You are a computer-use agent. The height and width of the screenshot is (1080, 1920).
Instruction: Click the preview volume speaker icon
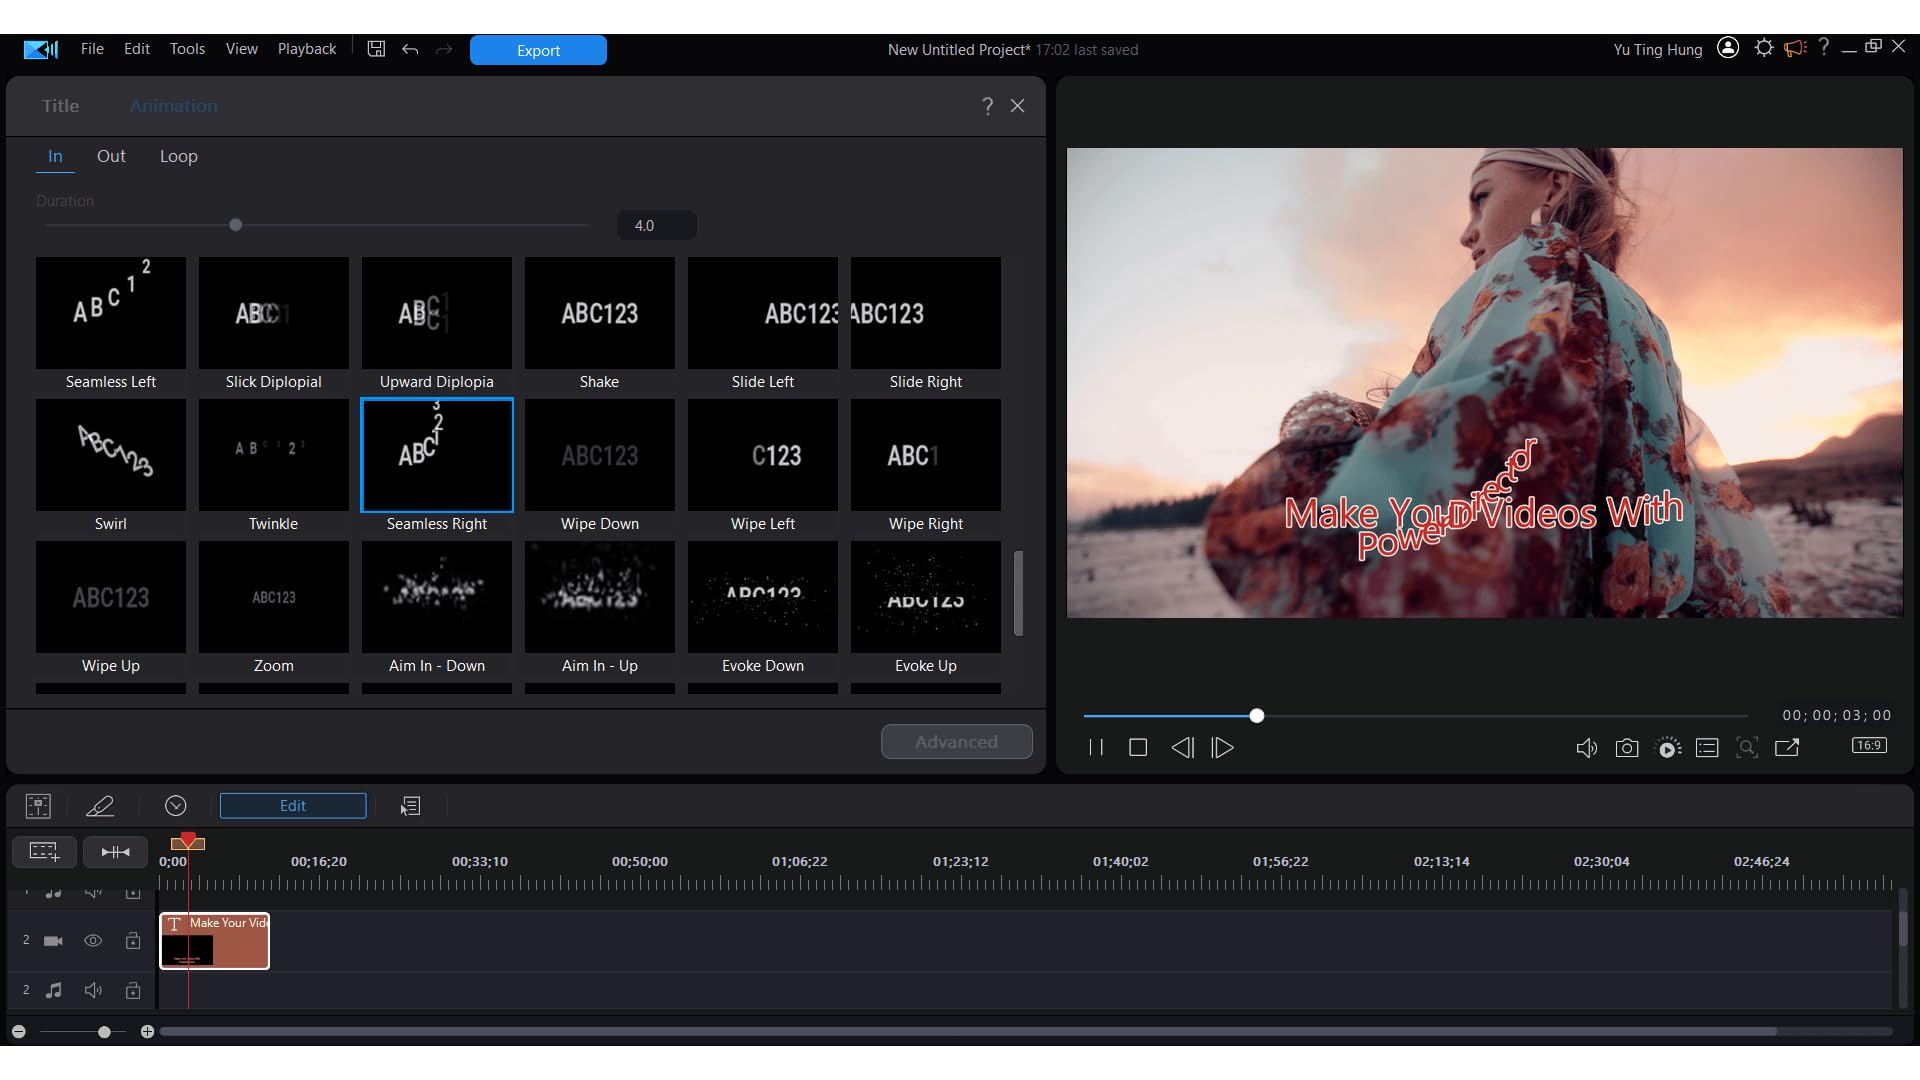click(1586, 748)
